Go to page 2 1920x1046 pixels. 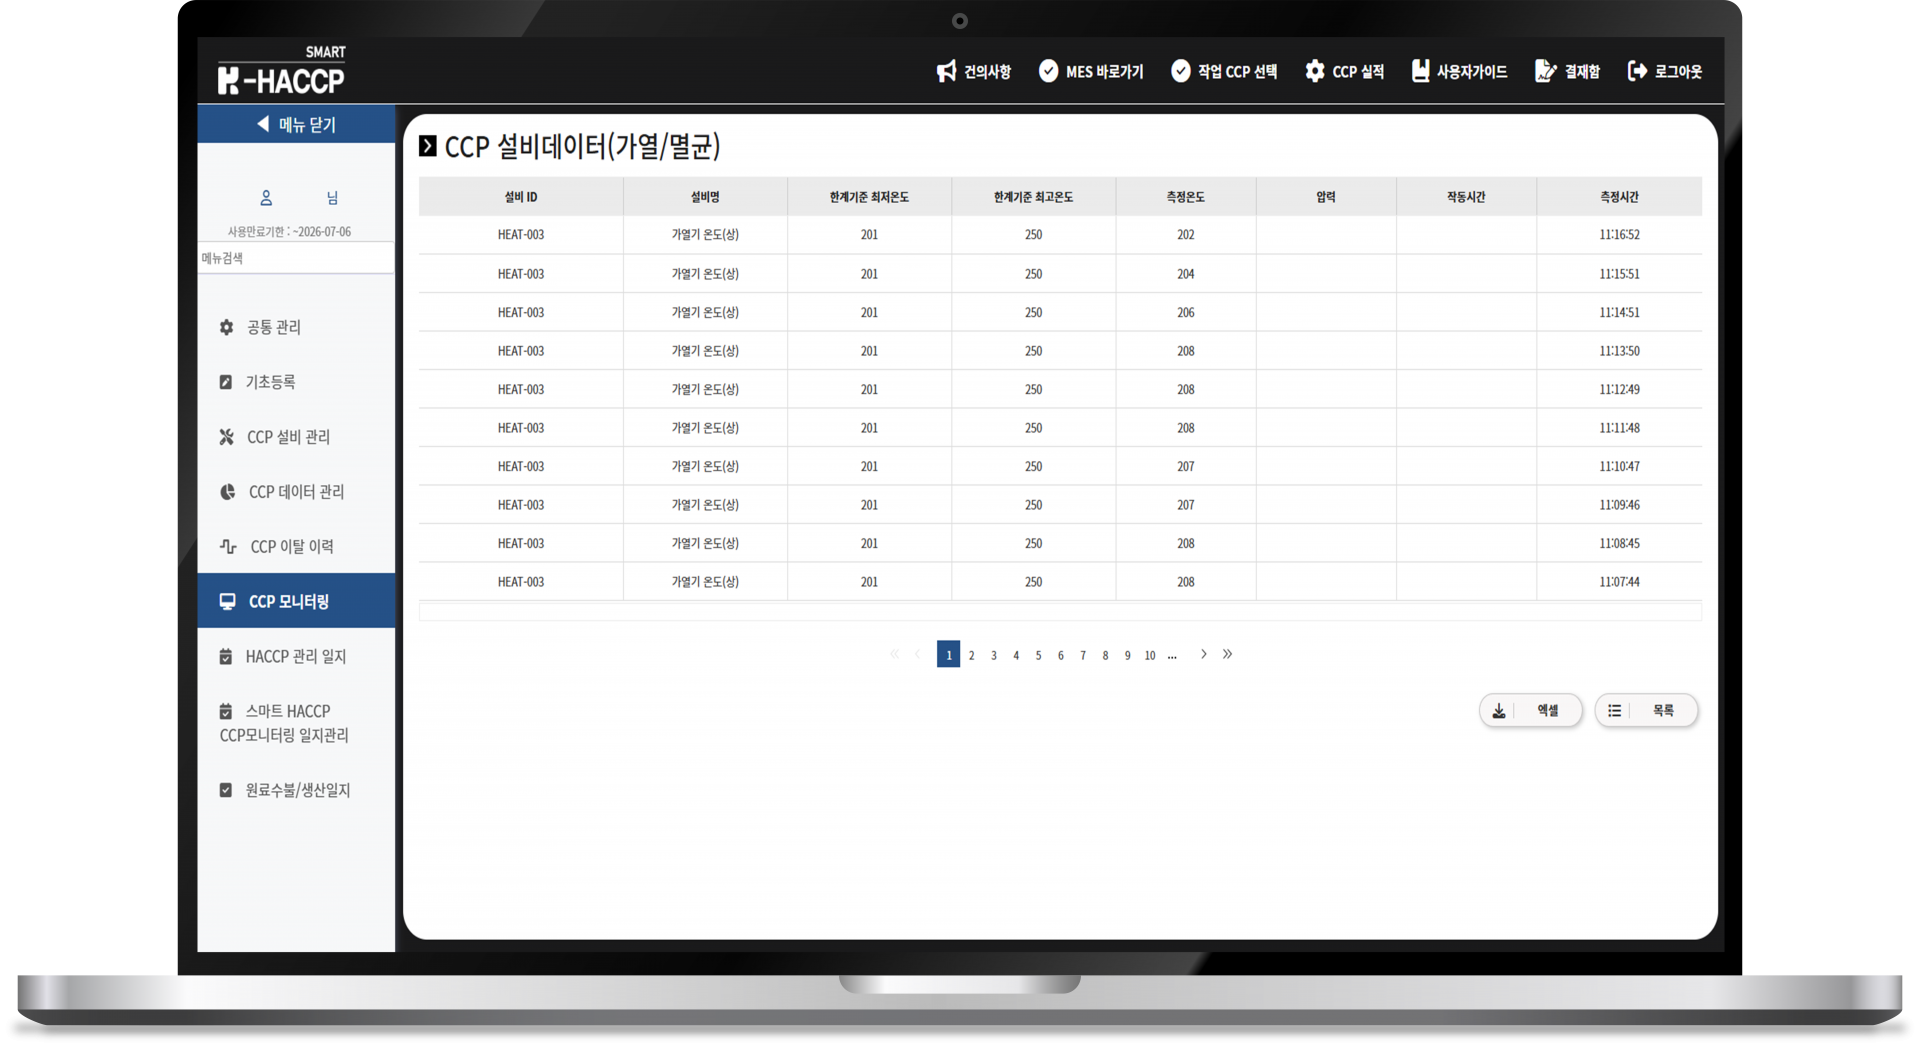(972, 655)
